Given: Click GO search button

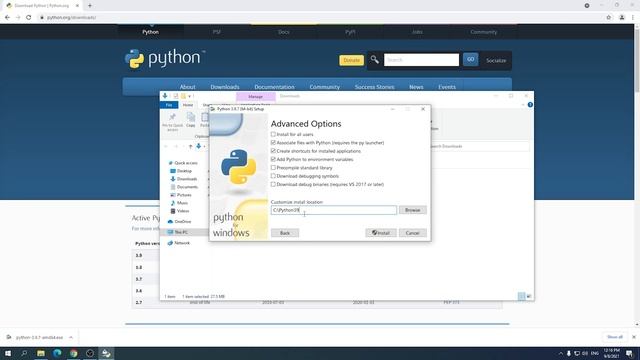Looking at the screenshot, I should [x=471, y=60].
